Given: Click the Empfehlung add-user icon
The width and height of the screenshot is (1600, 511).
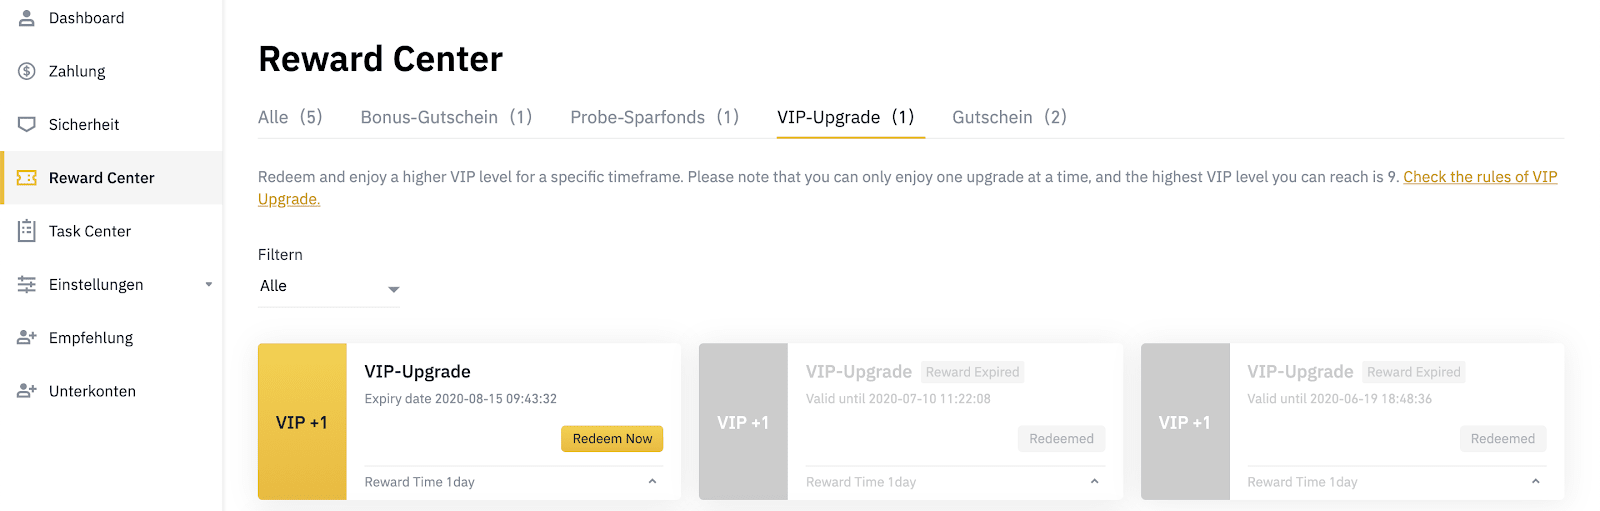Looking at the screenshot, I should tap(27, 338).
